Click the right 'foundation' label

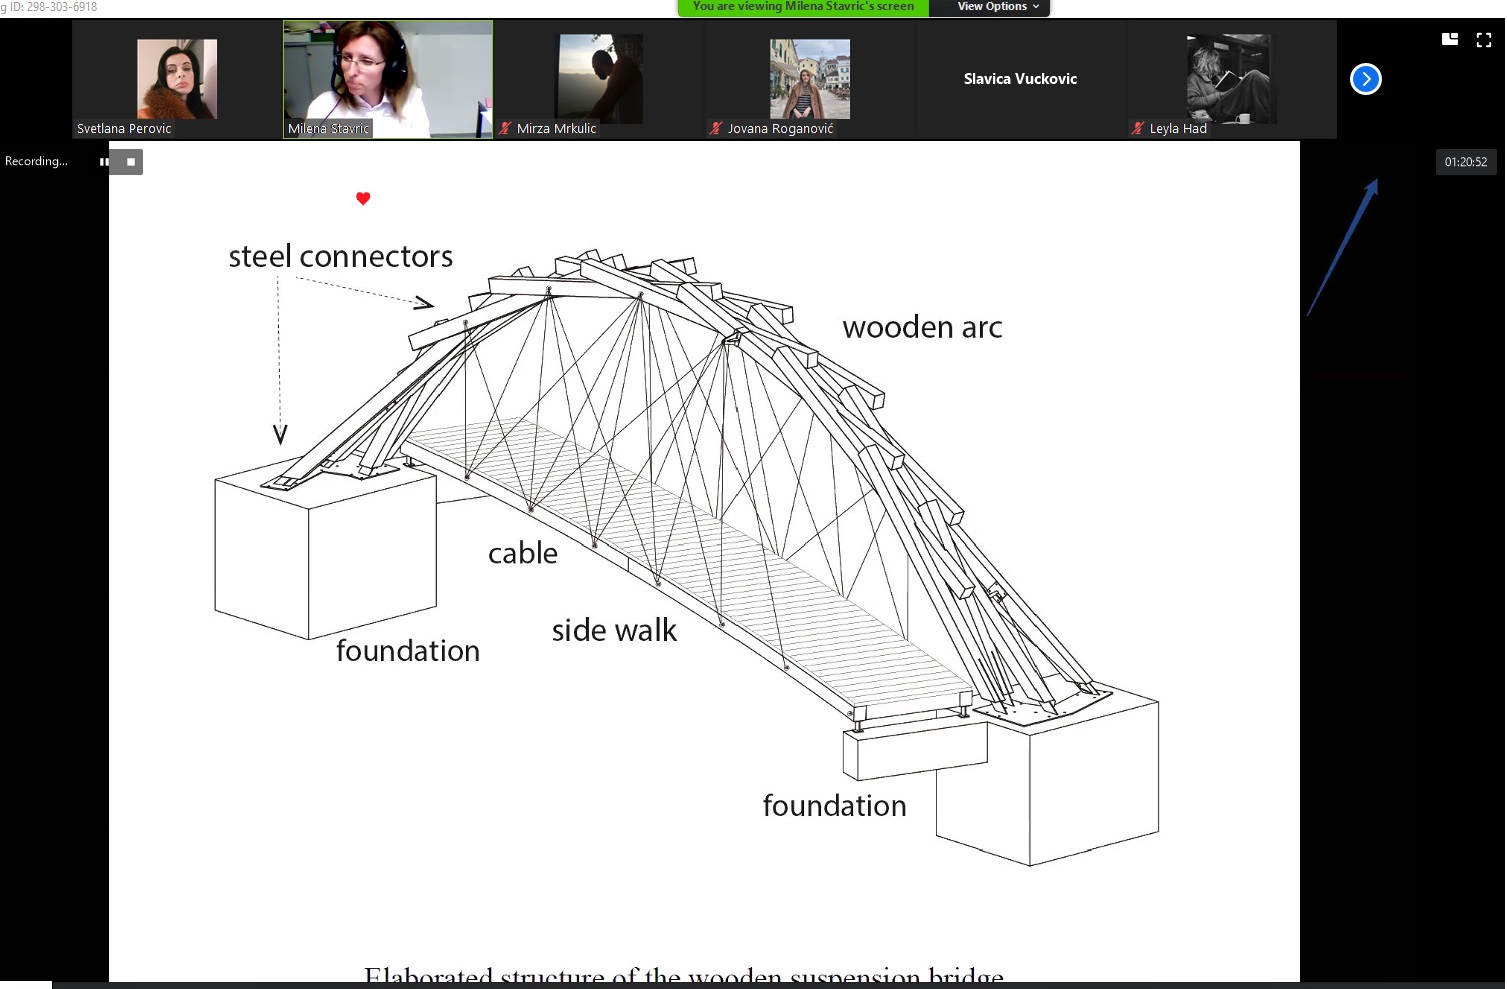(835, 806)
